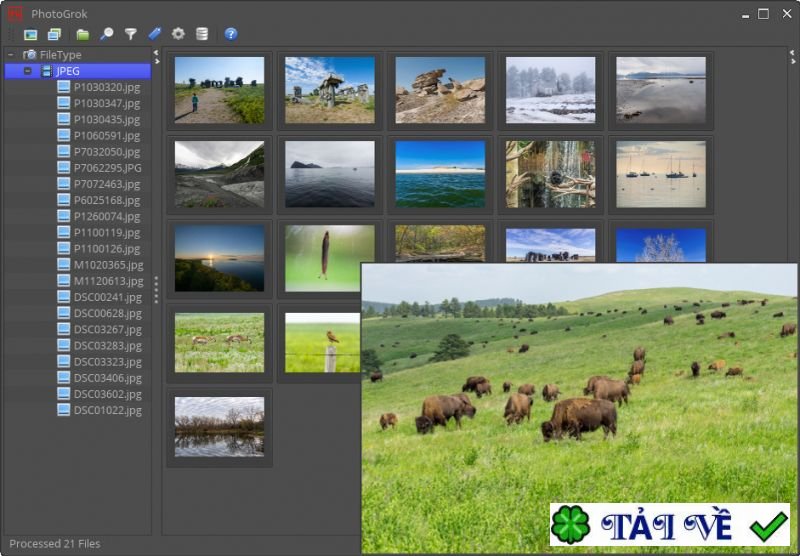Viewport: 800px width, 556px height.
Task: Click the snowy winter trees thumbnail
Action: pyautogui.click(x=550, y=90)
